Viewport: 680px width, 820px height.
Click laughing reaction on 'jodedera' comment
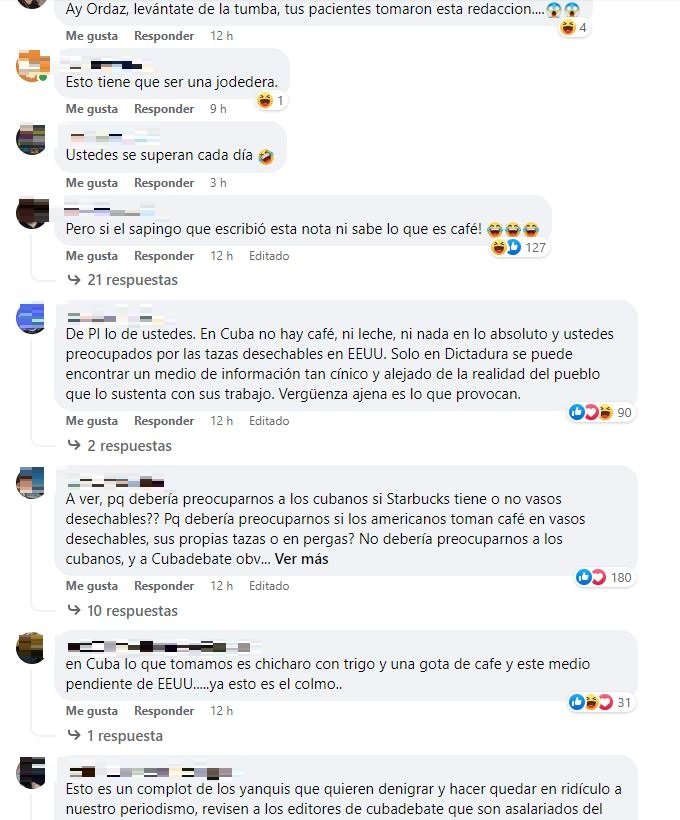[271, 100]
